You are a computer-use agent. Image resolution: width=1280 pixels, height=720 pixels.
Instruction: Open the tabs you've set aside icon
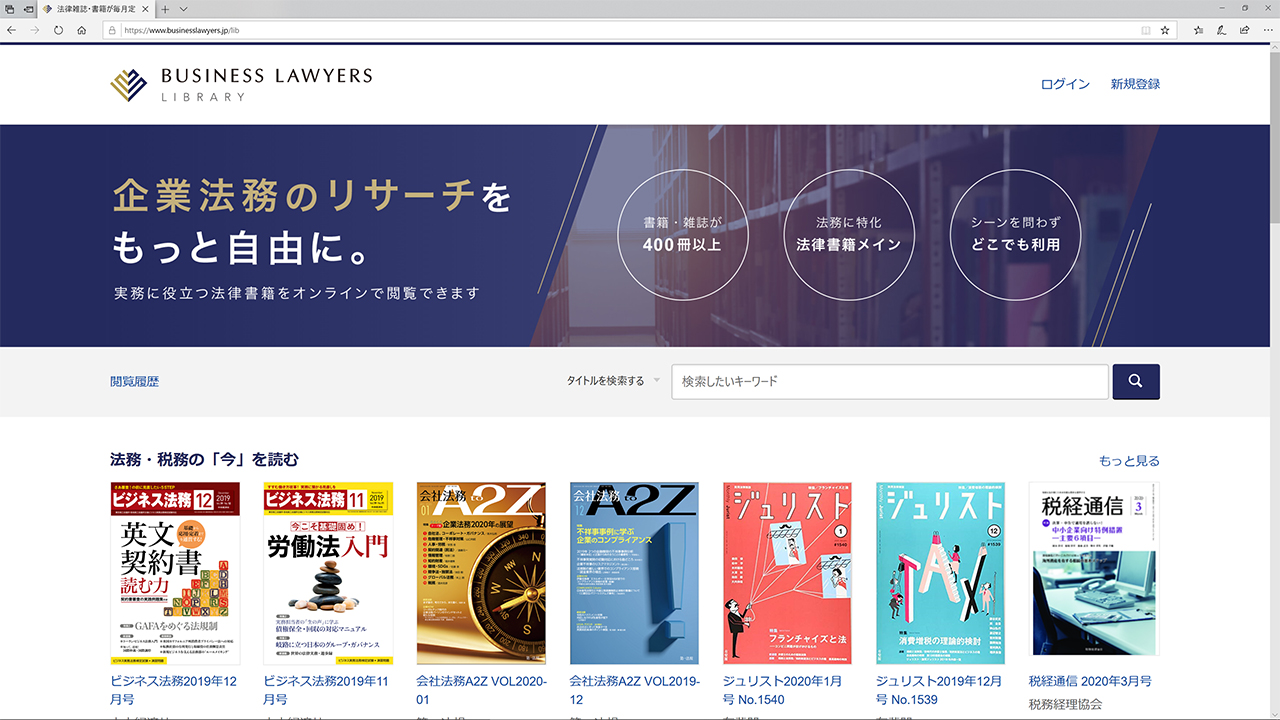point(9,9)
